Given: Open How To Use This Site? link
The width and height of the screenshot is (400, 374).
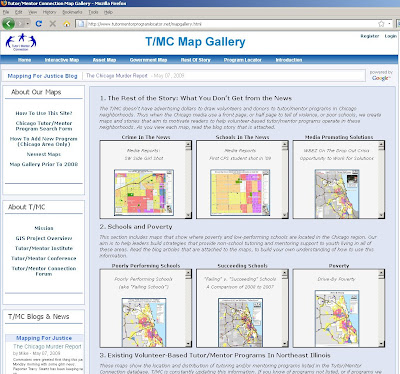Looking at the screenshot, I should 44,113.
